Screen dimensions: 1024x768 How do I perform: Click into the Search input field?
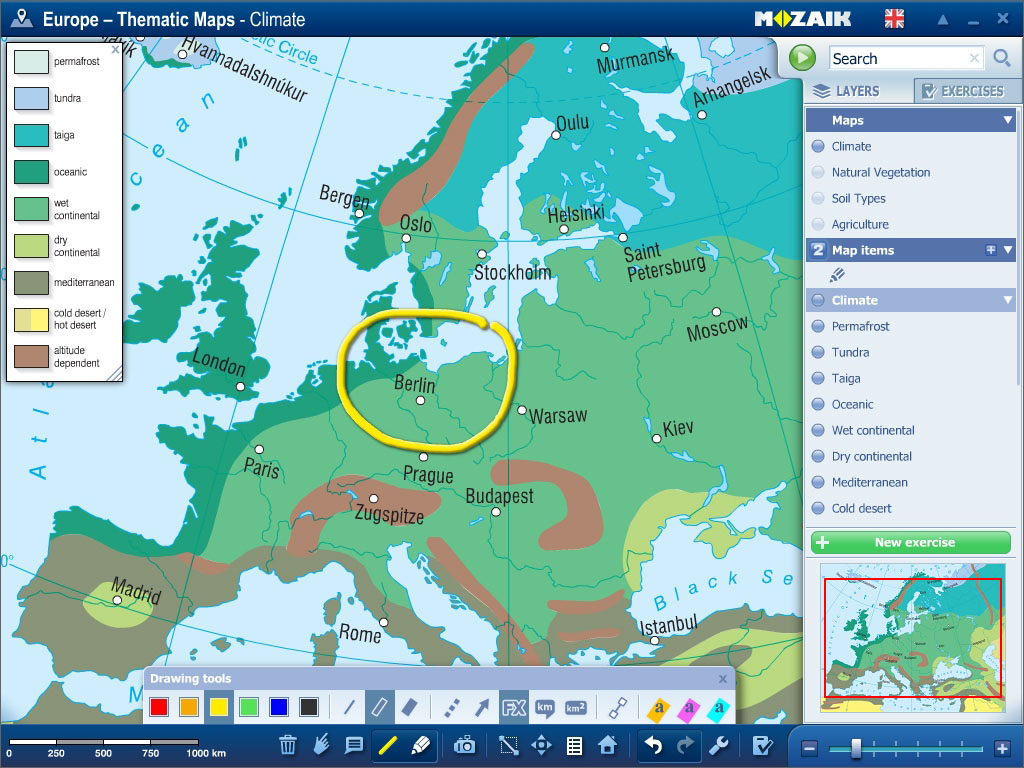897,59
